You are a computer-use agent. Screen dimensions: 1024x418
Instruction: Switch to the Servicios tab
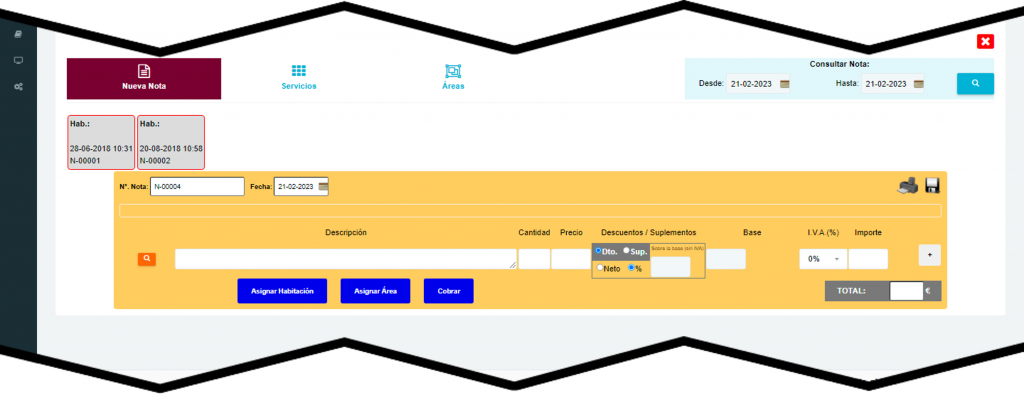point(298,77)
